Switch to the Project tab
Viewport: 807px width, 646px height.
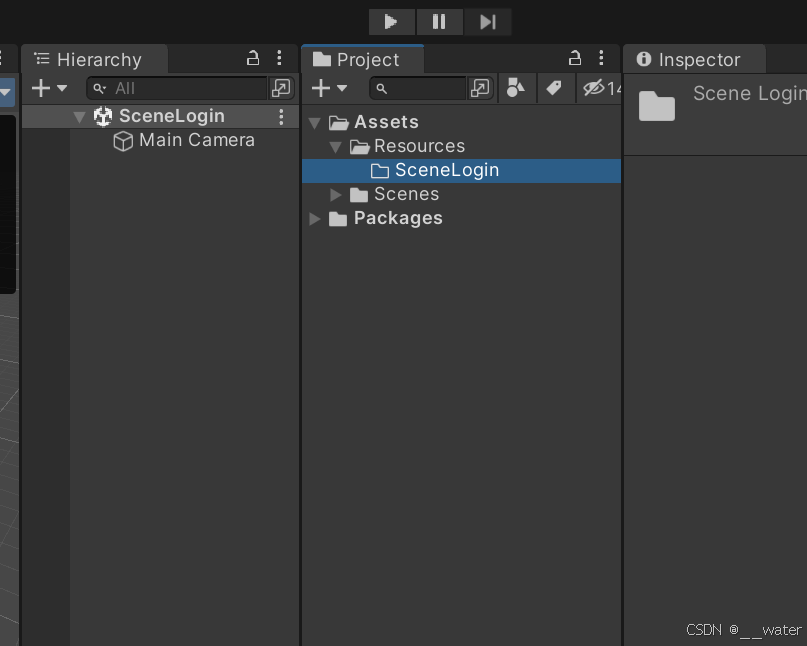[363, 60]
